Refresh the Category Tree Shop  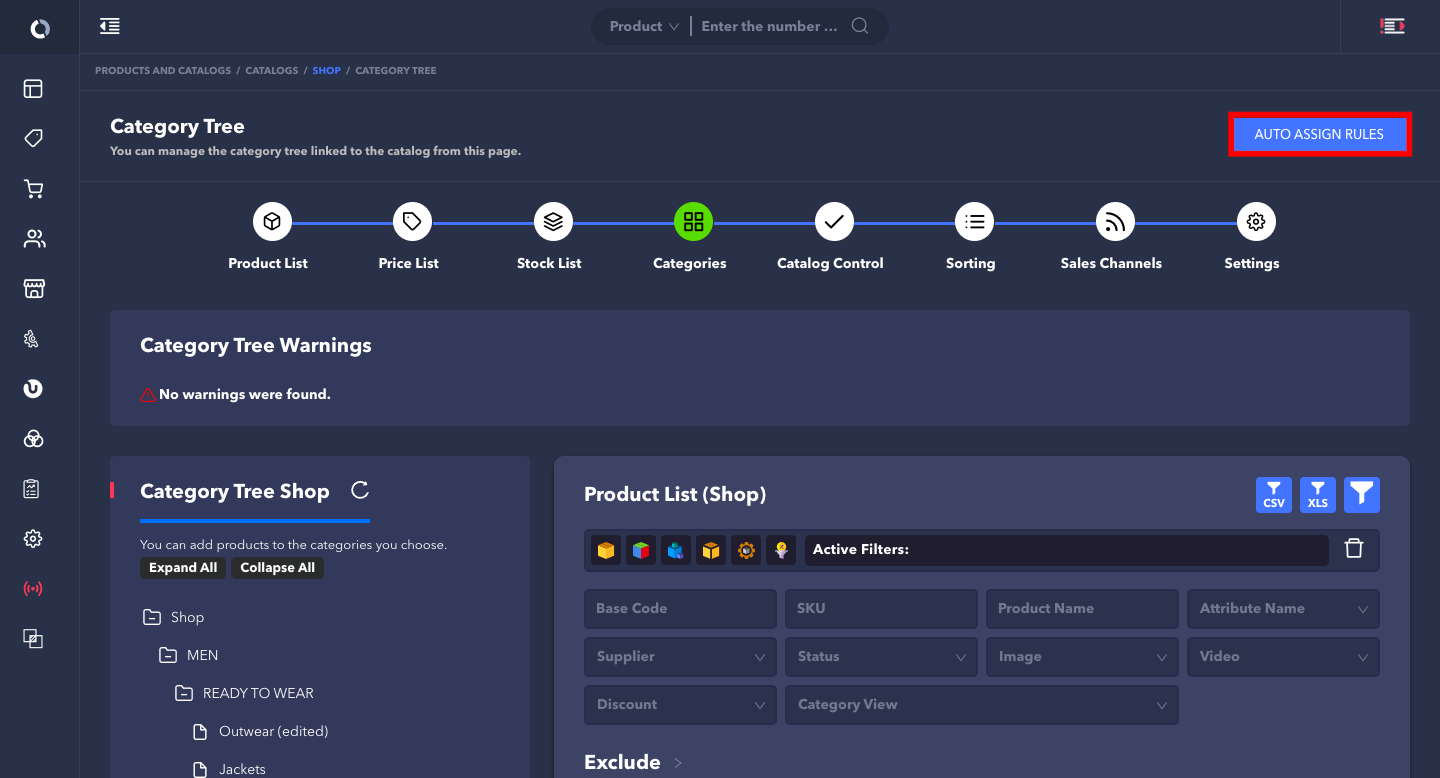360,490
